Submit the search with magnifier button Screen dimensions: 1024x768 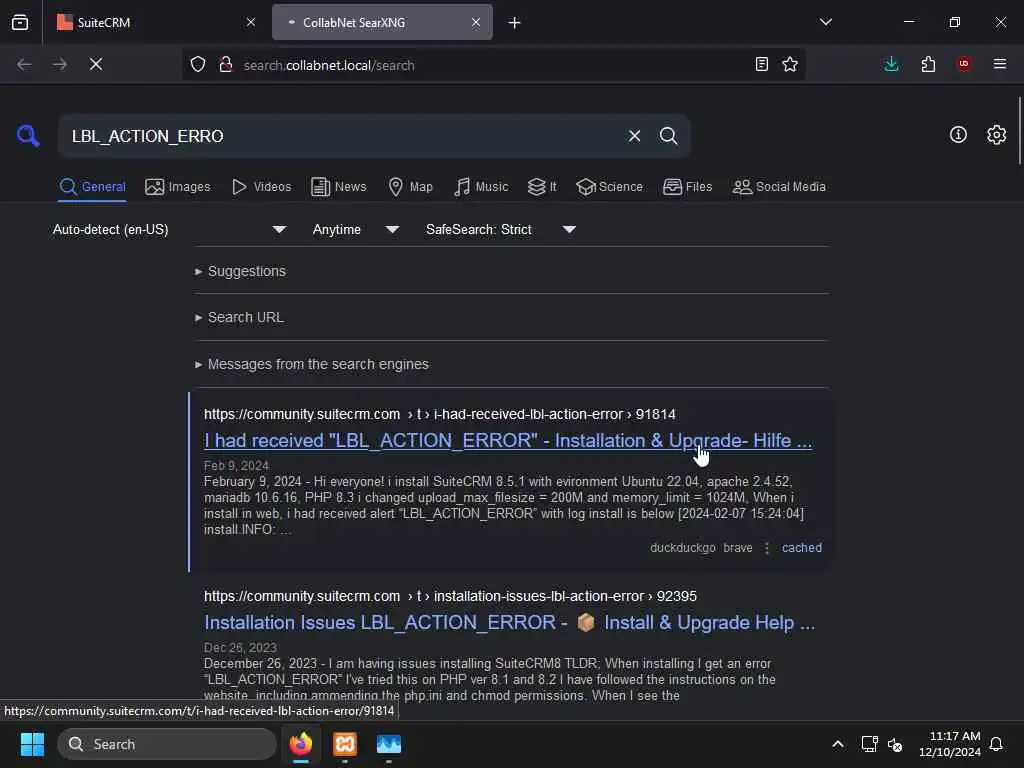668,136
